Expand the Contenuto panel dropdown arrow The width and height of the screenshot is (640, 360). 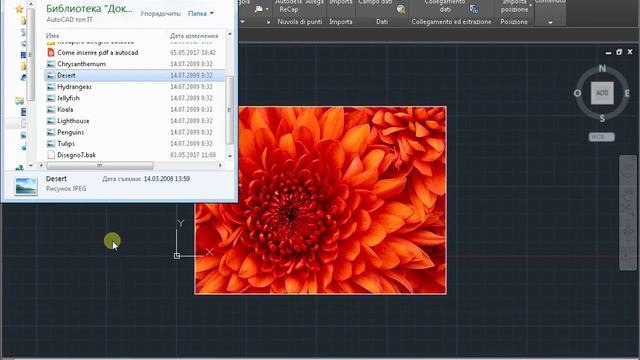[x=550, y=22]
